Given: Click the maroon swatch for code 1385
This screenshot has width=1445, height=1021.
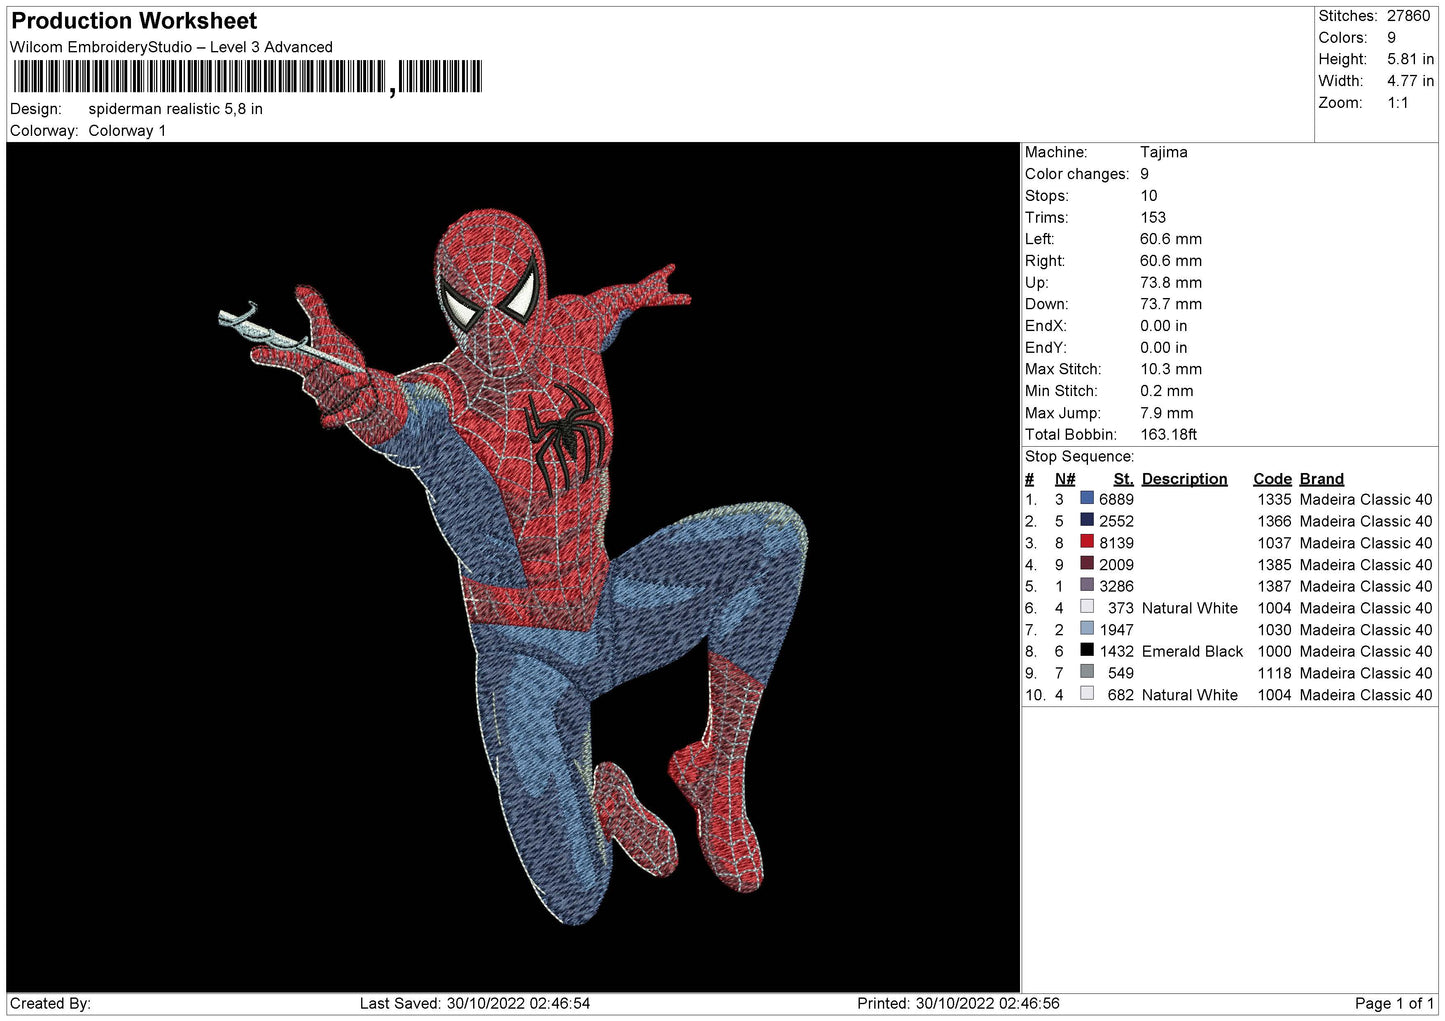Looking at the screenshot, I should (1087, 563).
